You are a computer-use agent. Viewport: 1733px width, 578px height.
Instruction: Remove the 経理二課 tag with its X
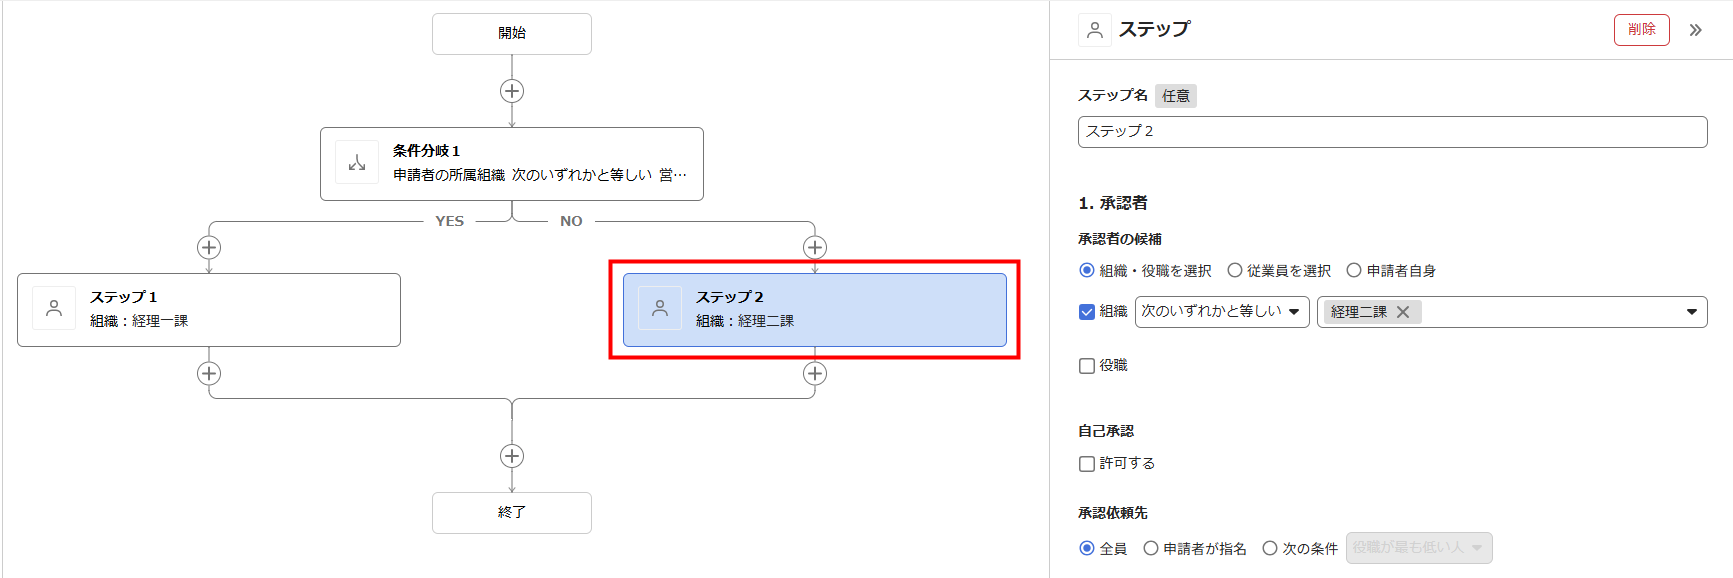pyautogui.click(x=1403, y=312)
